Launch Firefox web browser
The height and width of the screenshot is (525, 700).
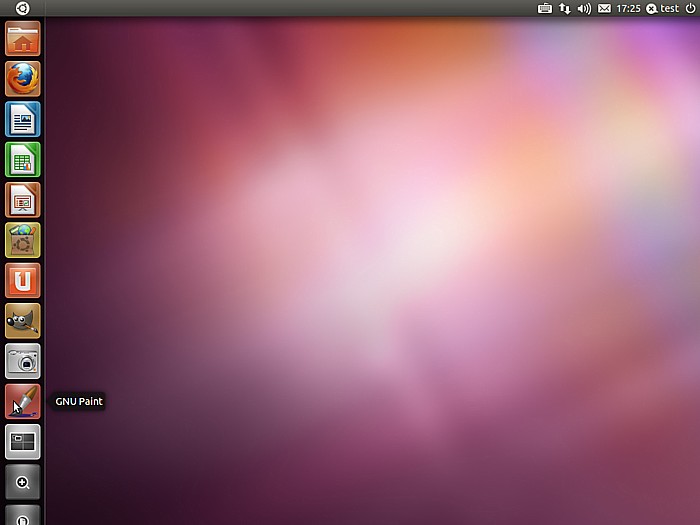23,79
